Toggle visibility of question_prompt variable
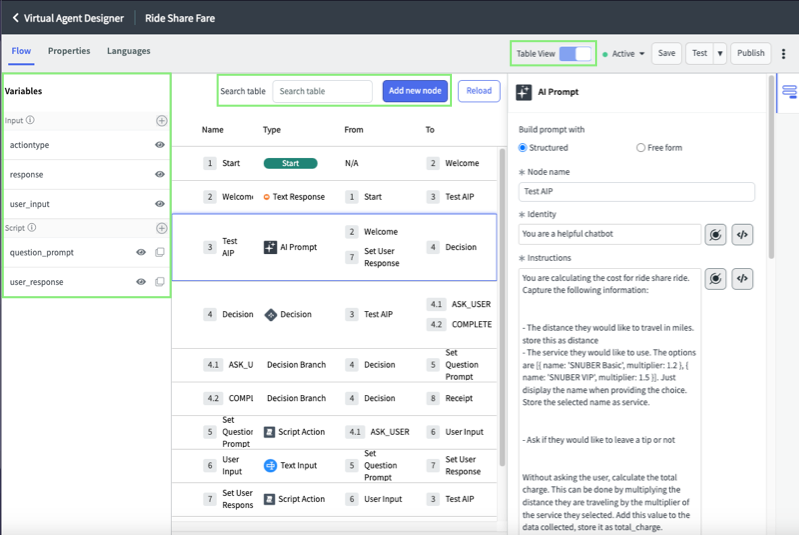 click(x=141, y=252)
